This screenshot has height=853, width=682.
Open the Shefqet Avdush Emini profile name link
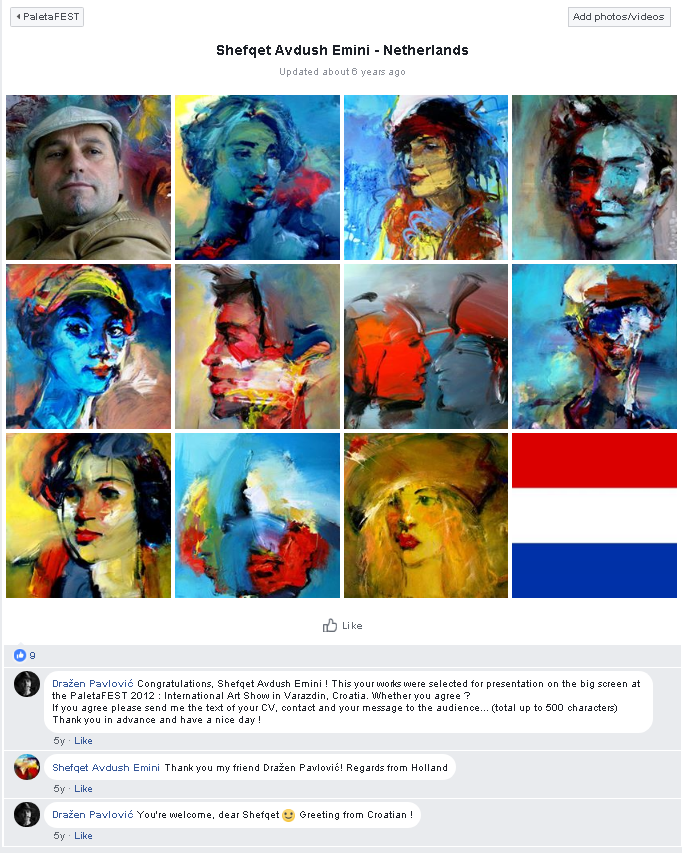coord(106,767)
